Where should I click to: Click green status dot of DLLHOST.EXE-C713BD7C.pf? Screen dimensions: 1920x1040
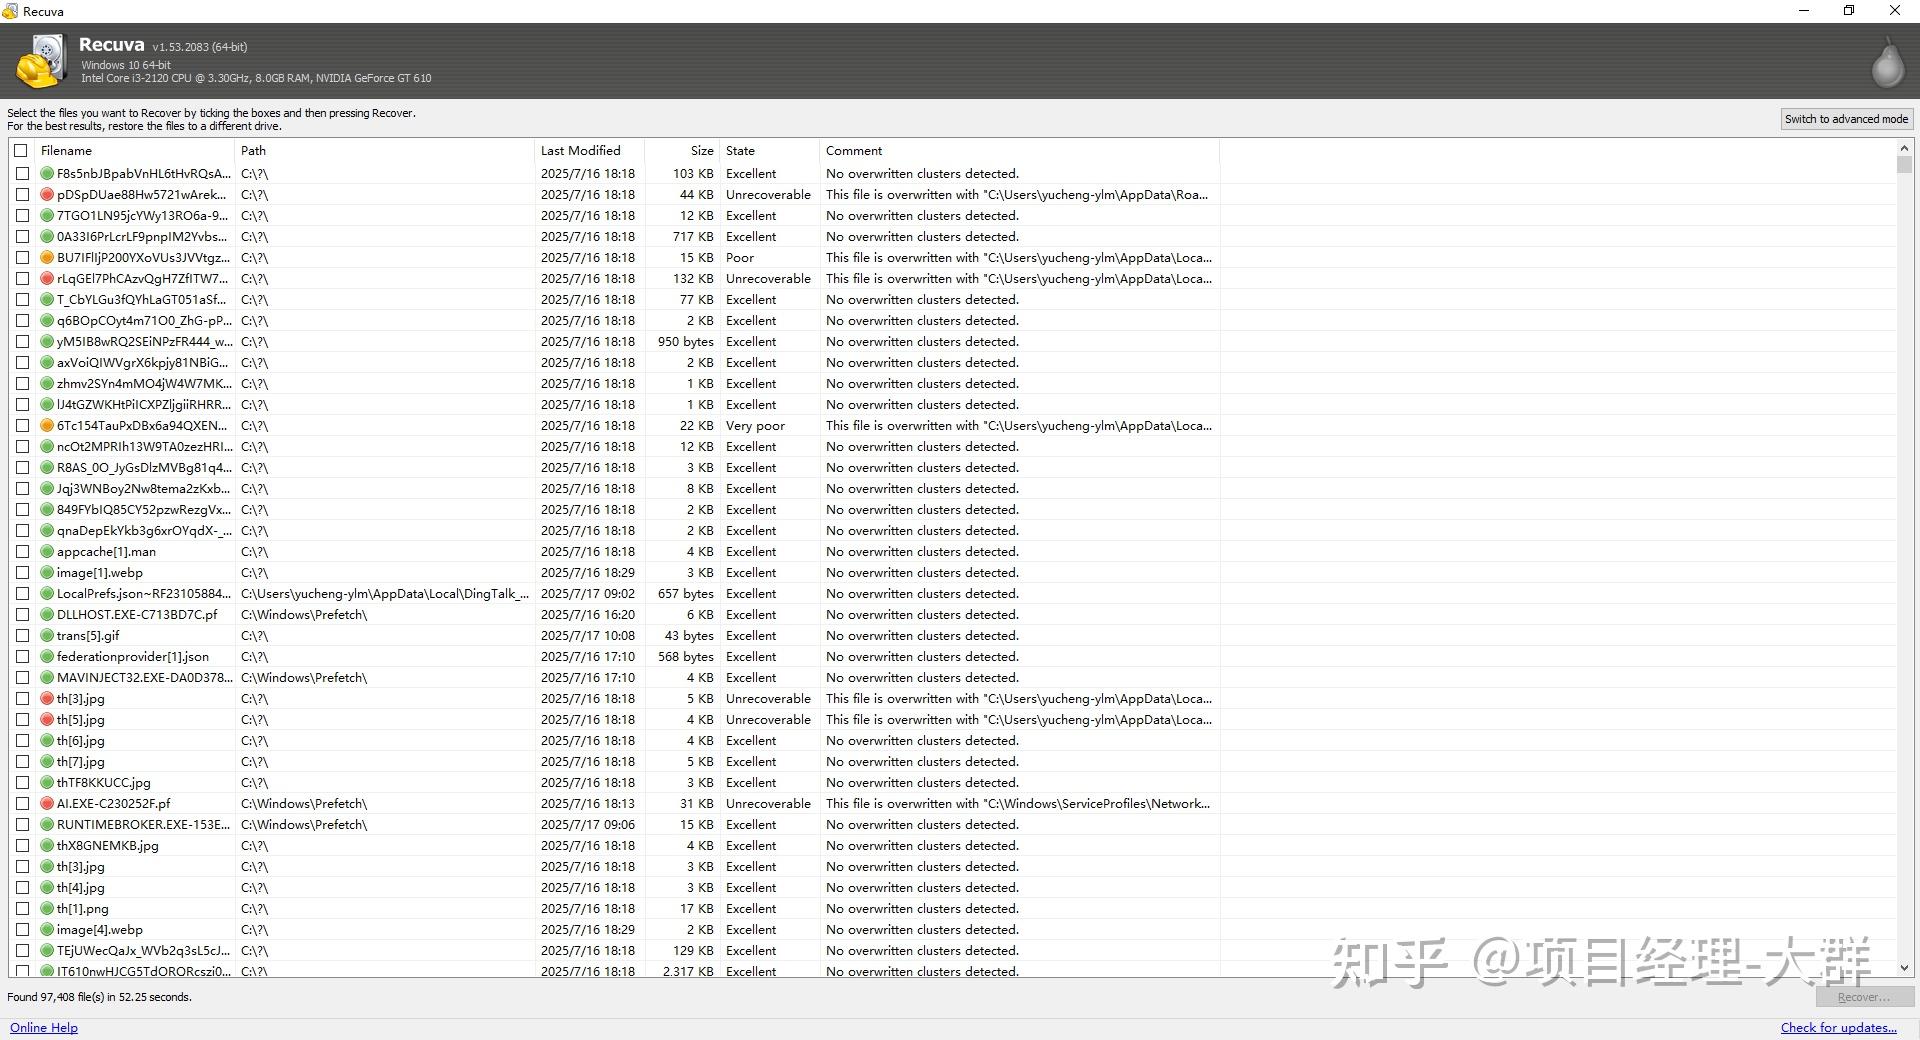47,614
